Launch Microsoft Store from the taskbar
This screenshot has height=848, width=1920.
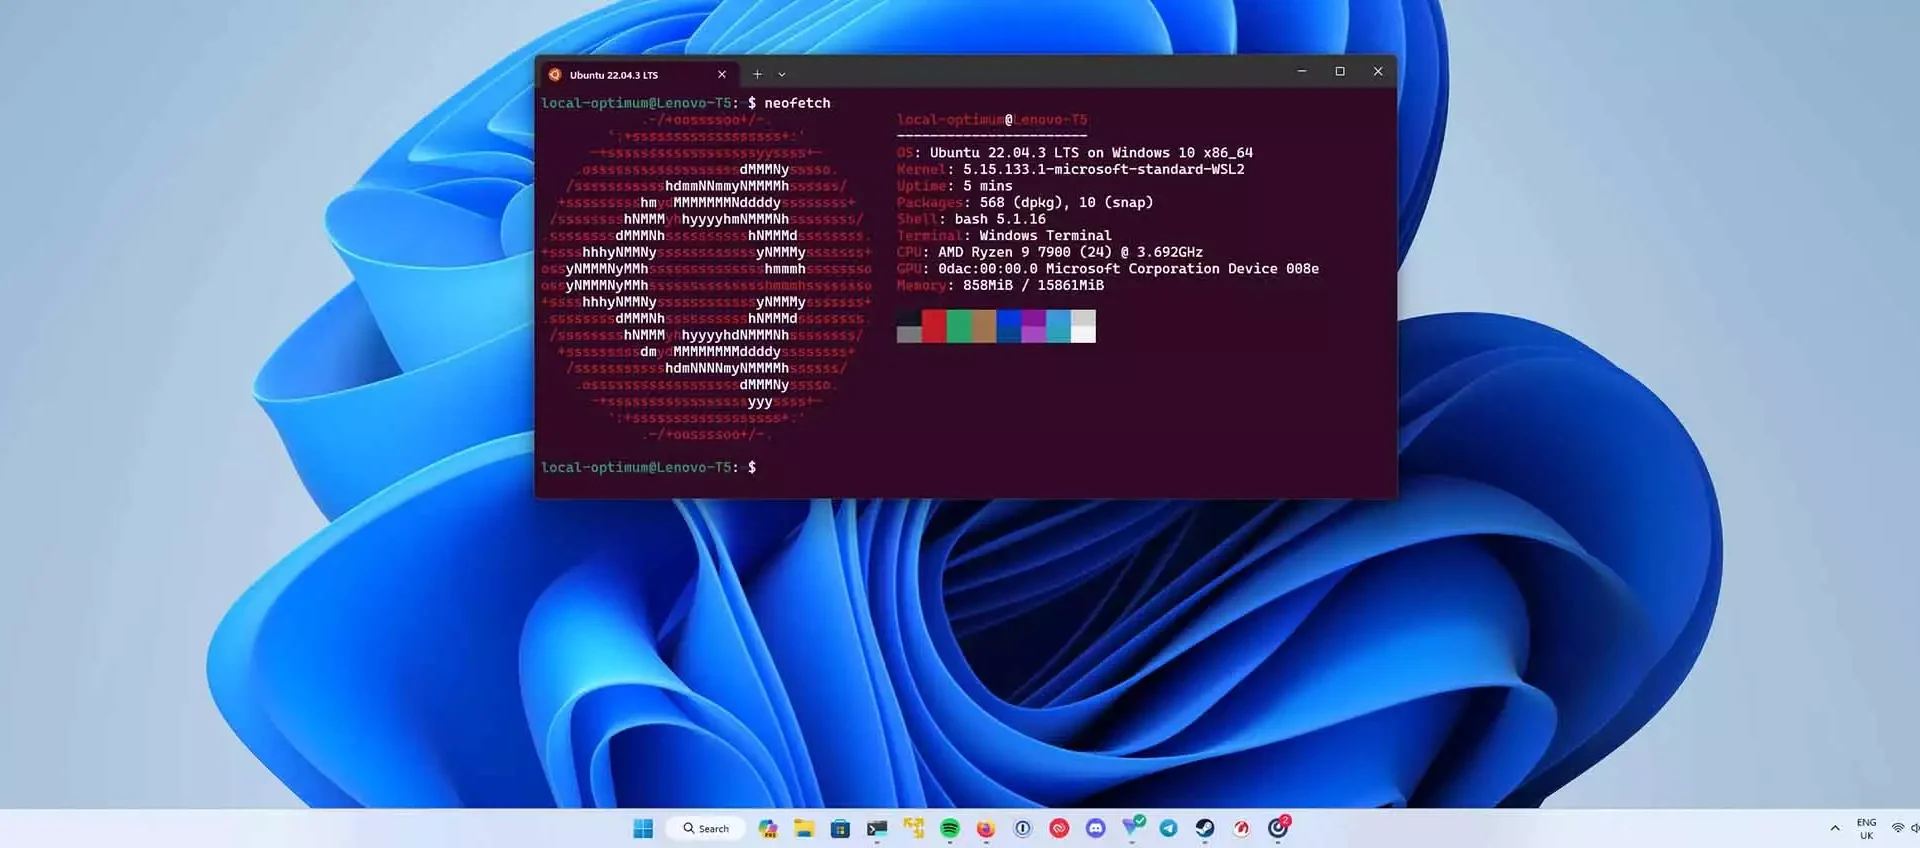840,828
